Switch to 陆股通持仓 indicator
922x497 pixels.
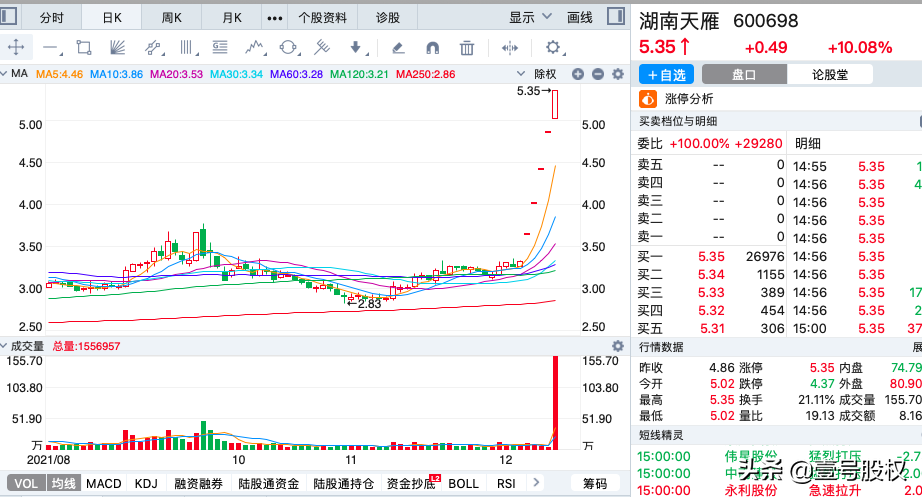343,483
